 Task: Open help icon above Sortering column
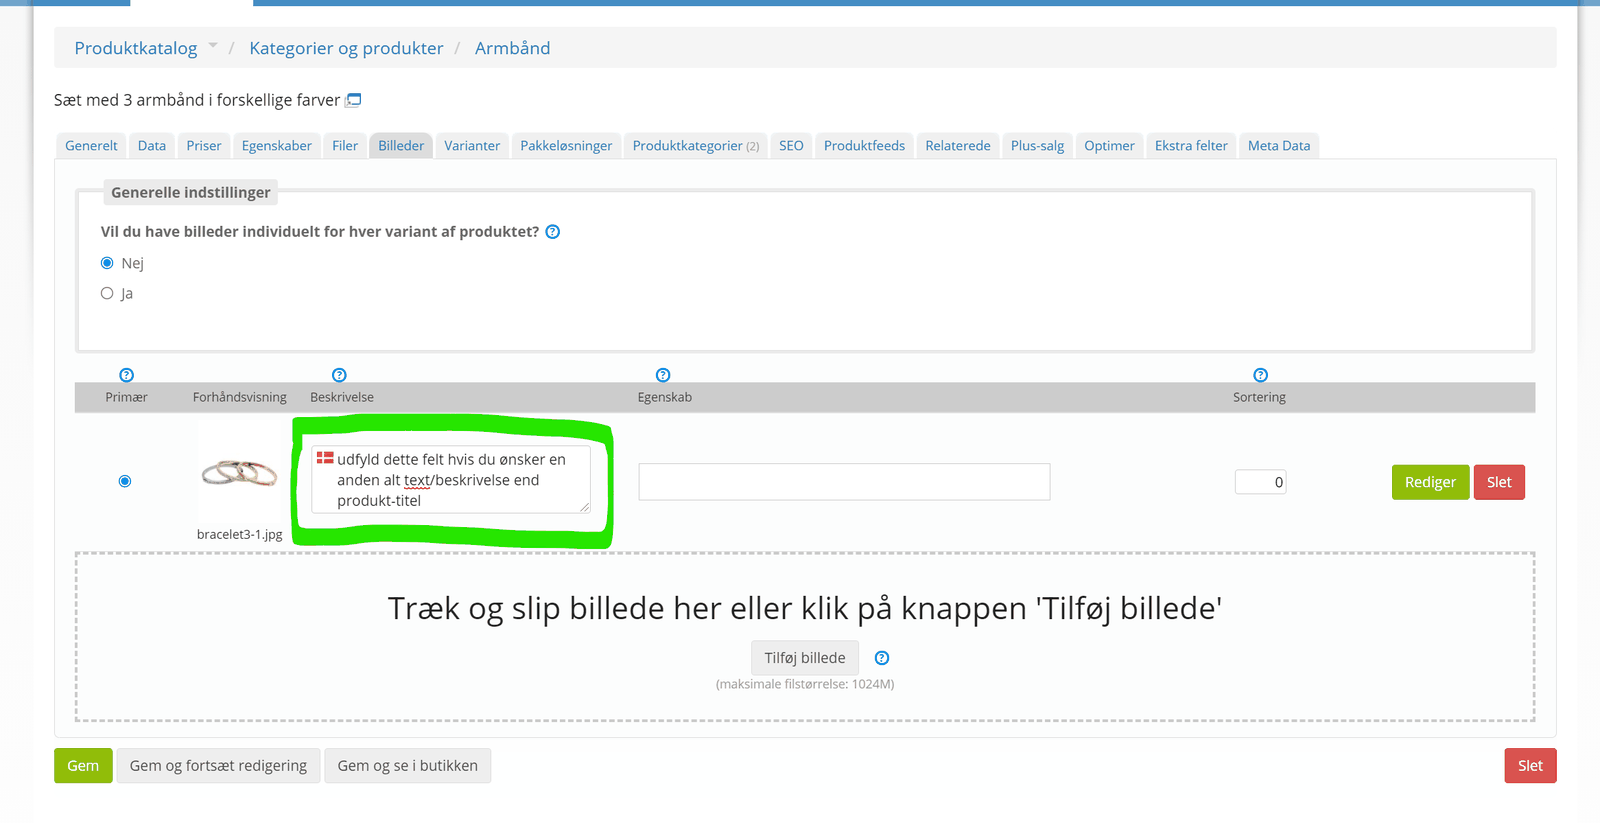(1261, 375)
